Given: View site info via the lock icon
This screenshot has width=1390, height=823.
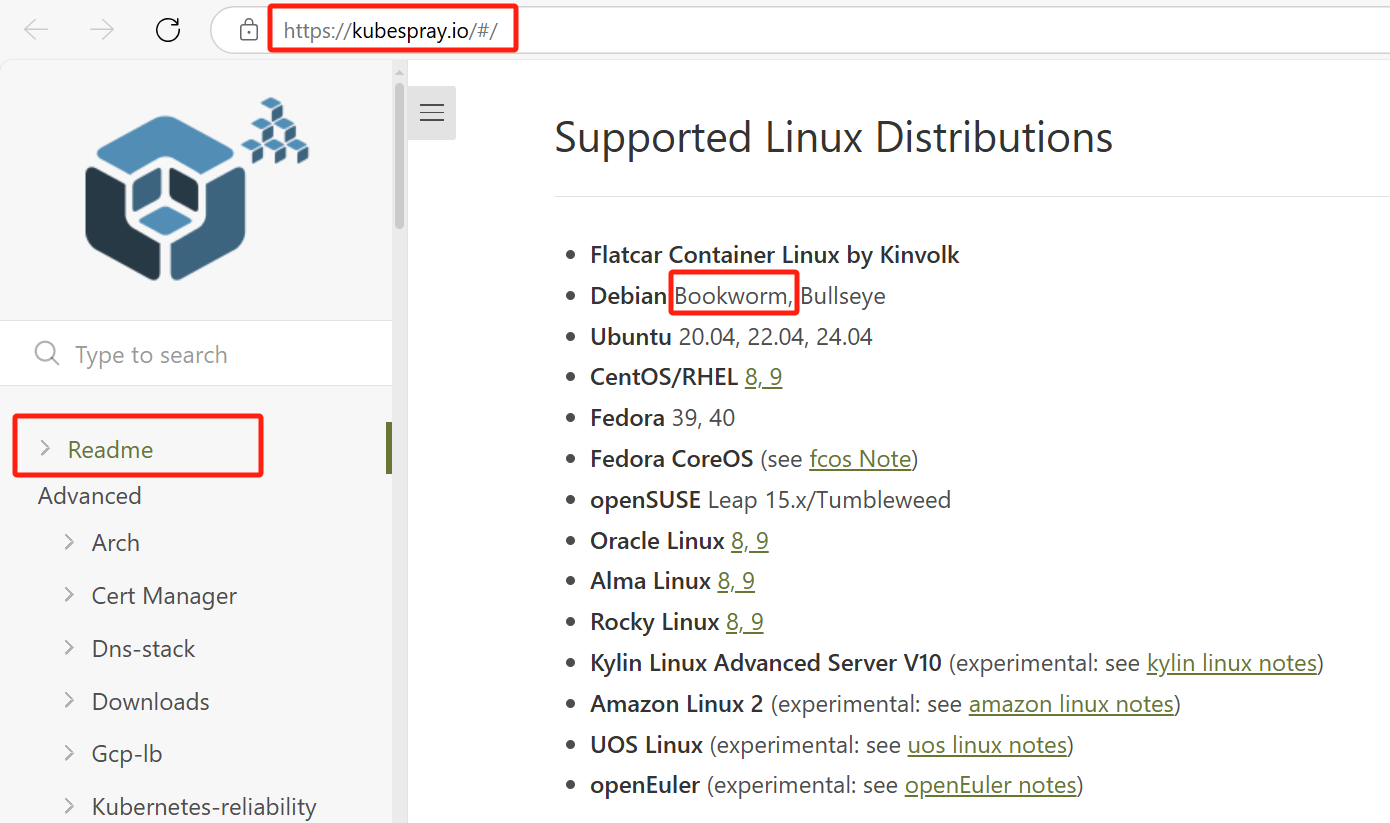Looking at the screenshot, I should [x=249, y=31].
